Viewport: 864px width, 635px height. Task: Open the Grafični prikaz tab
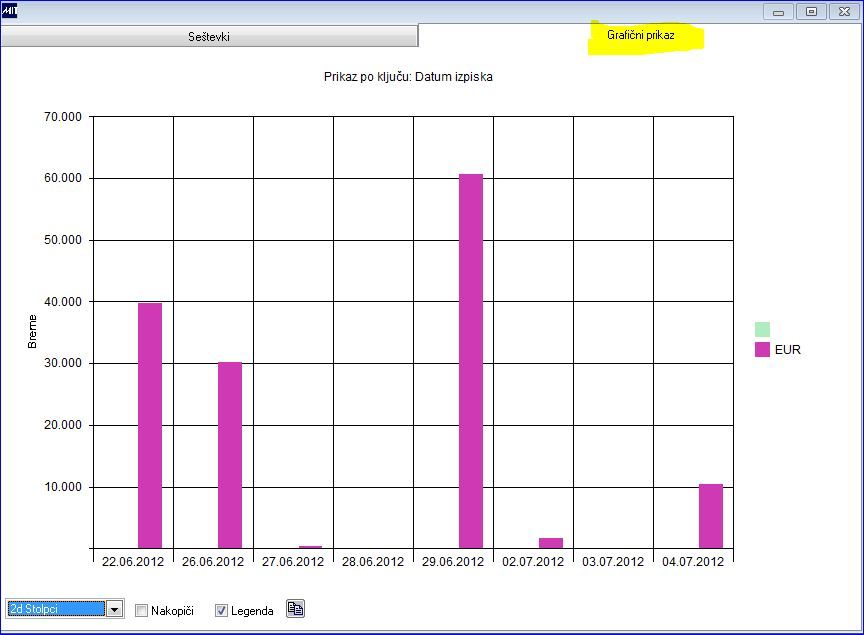[x=640, y=35]
